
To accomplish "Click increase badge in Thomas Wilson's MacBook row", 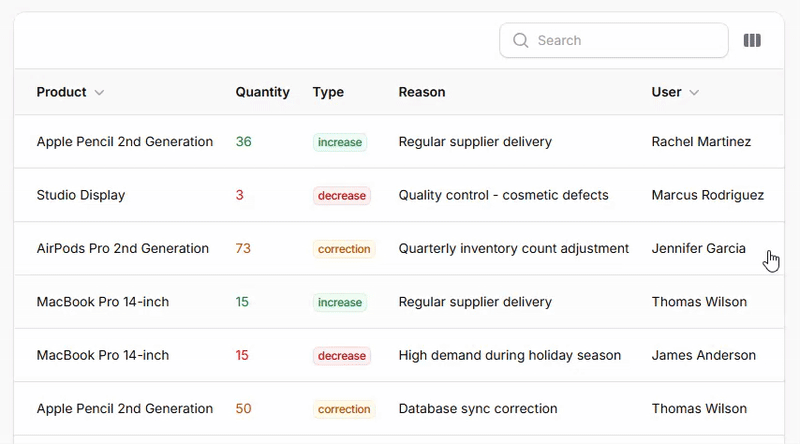I will (340, 302).
